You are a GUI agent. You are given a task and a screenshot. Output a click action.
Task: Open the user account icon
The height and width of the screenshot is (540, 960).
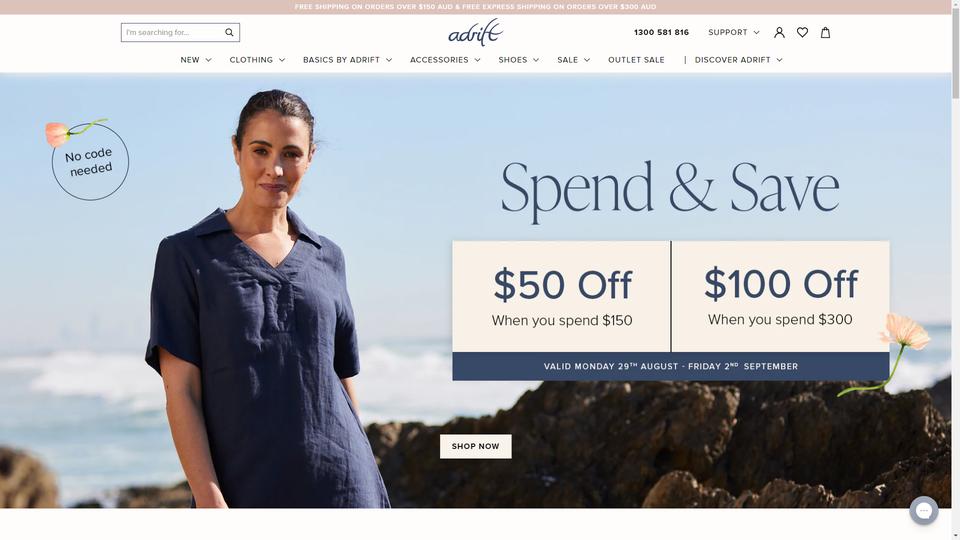click(779, 32)
